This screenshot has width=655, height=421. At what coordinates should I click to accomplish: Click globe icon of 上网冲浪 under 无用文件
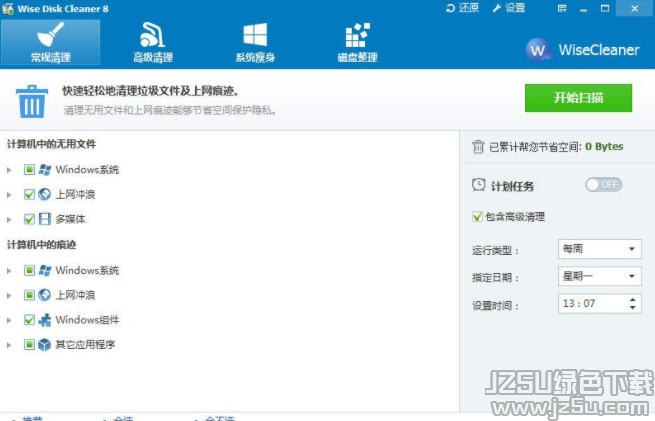point(45,194)
